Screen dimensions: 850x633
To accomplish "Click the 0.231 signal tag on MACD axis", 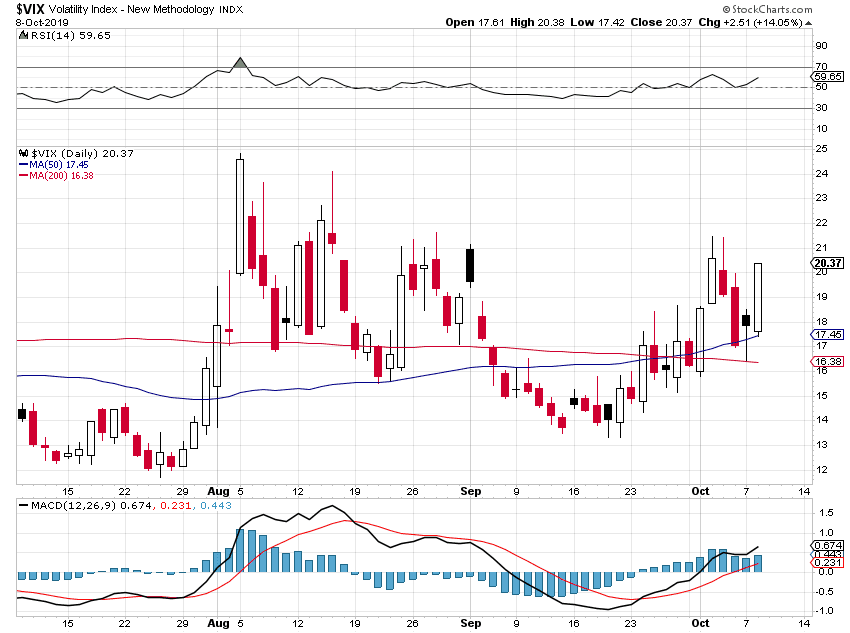I will click(x=828, y=563).
